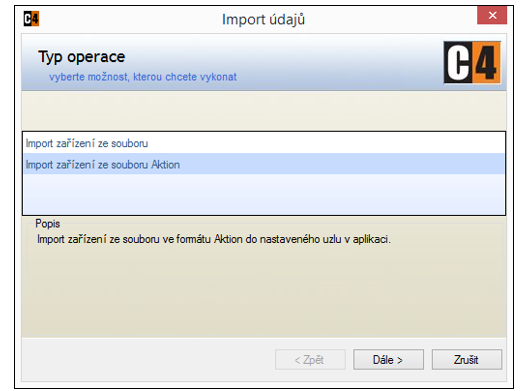Viewport: 528px width, 391px height.
Task: Select 'Import zařízení ze souboru' option
Action: [264, 143]
